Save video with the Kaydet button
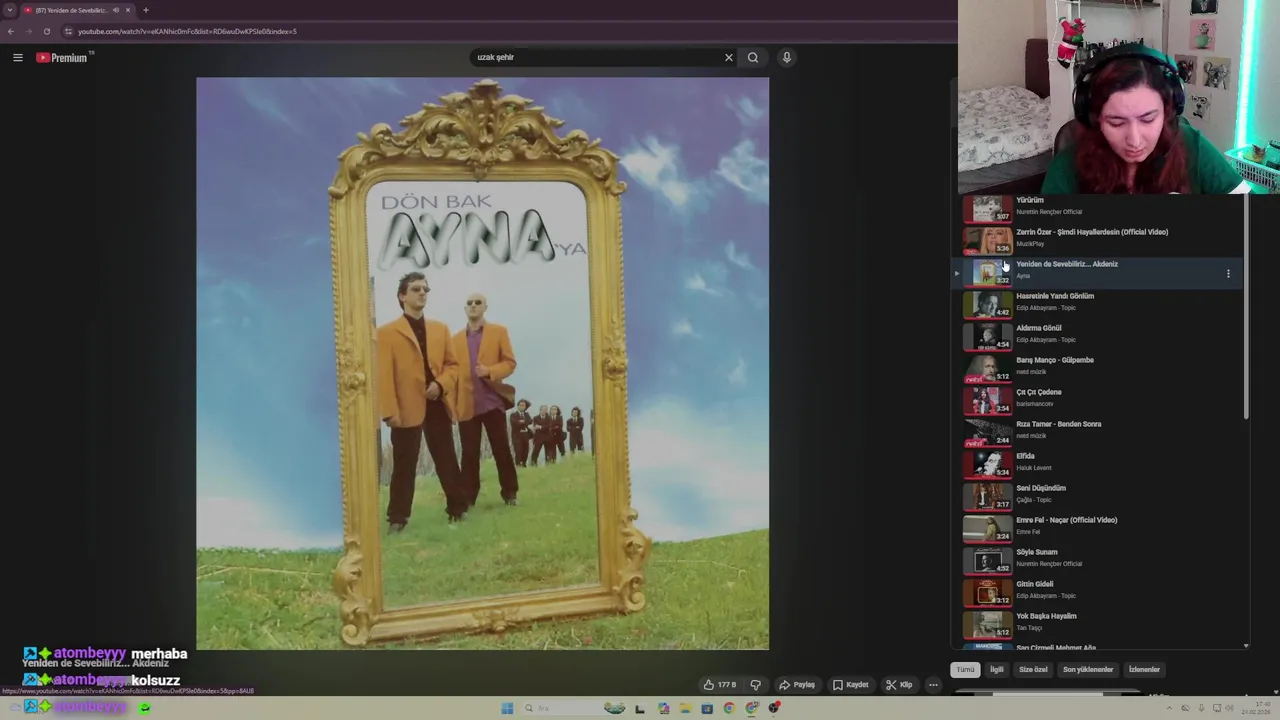Viewport: 1280px width, 720px height. point(851,685)
